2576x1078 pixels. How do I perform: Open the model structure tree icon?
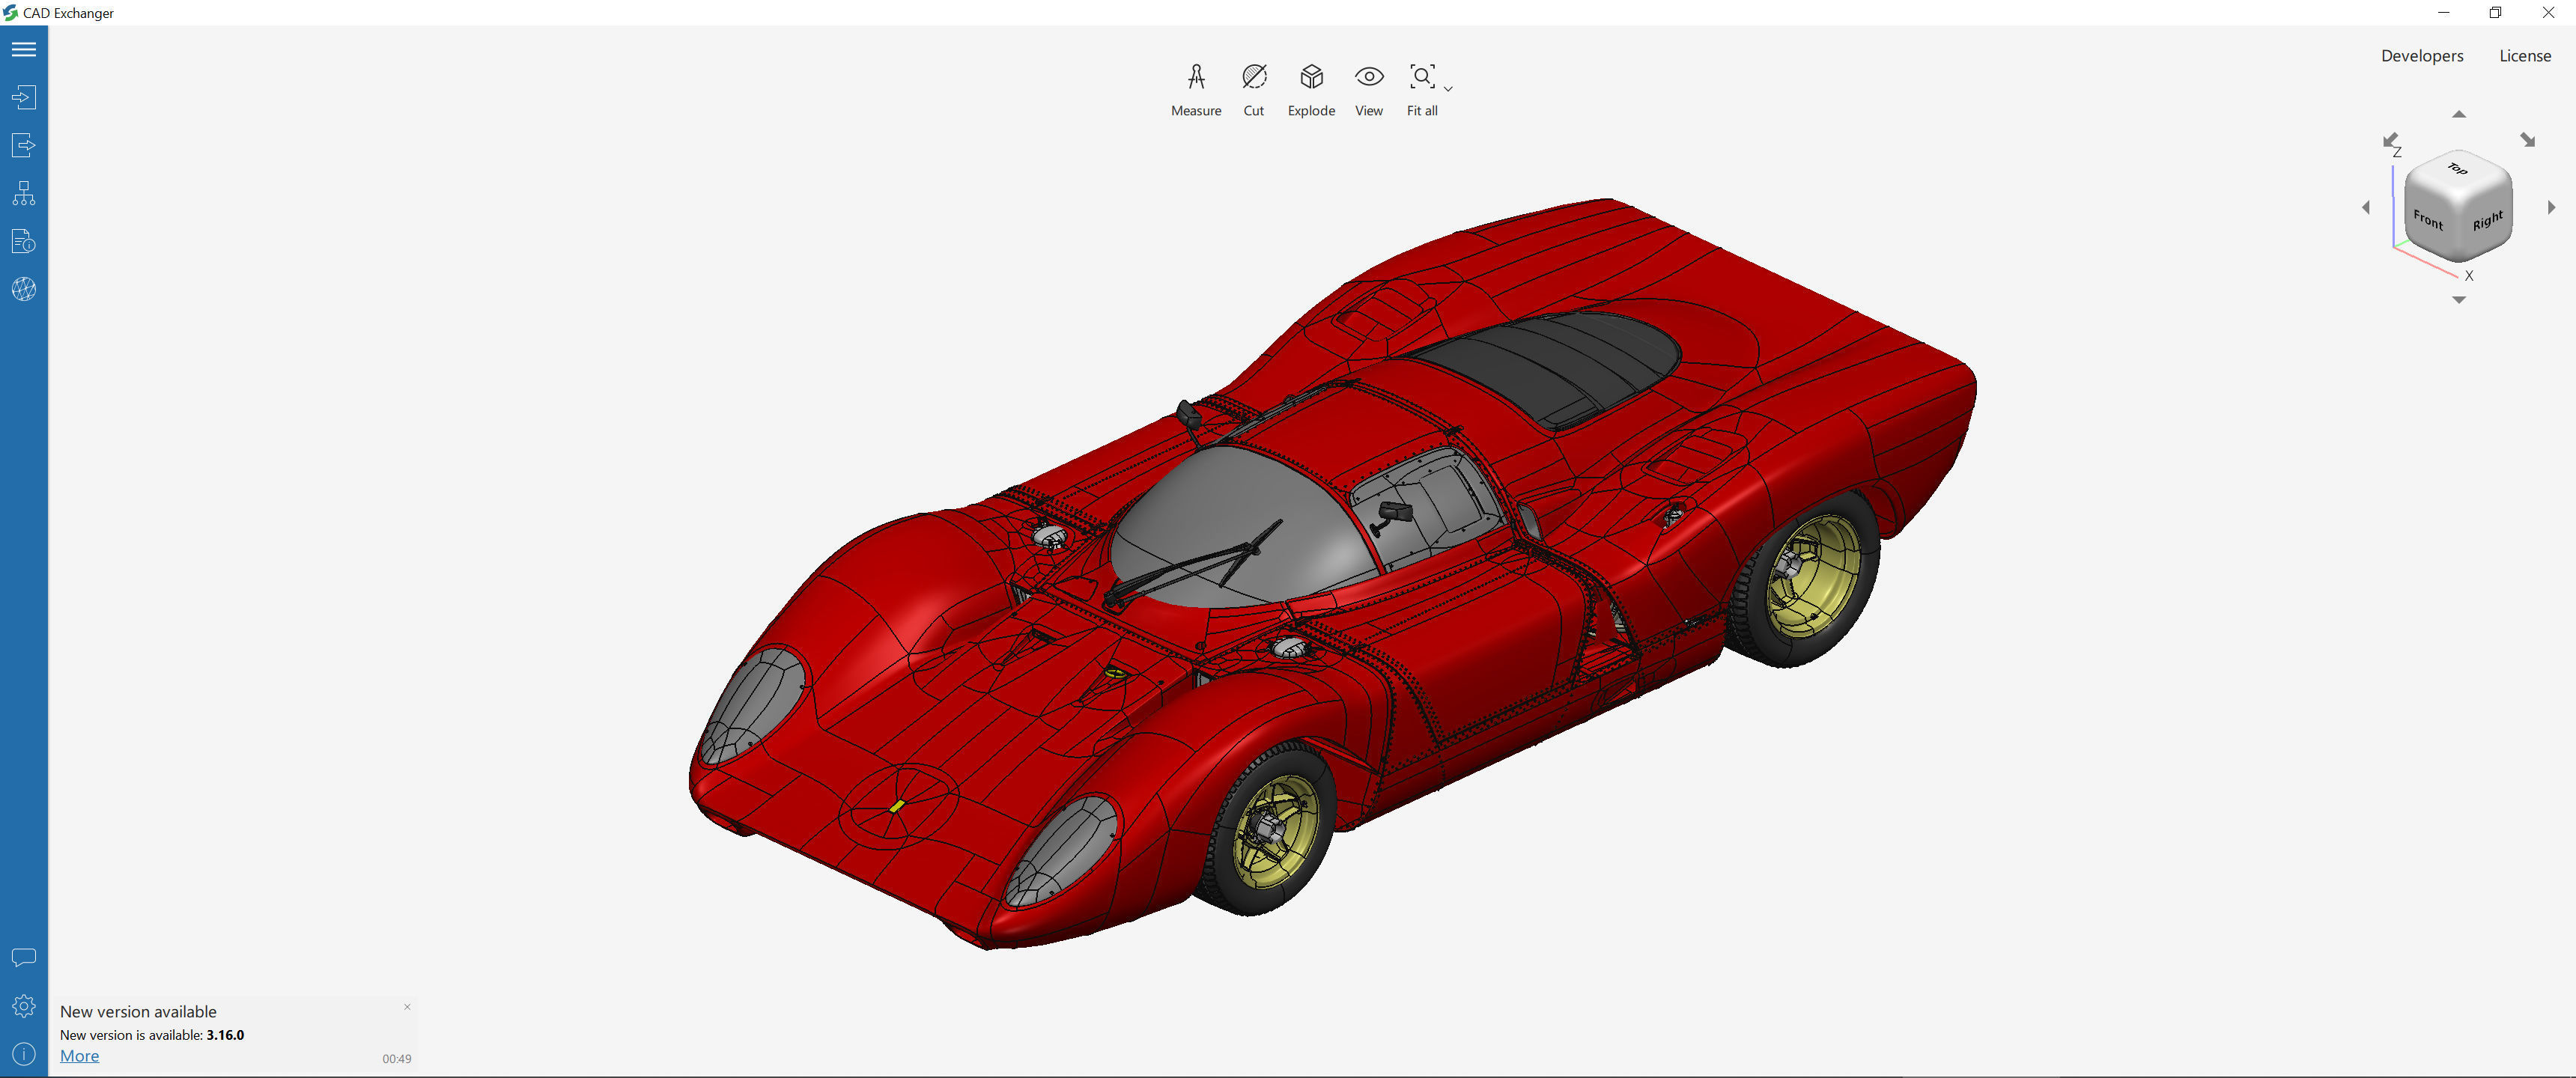(x=24, y=193)
